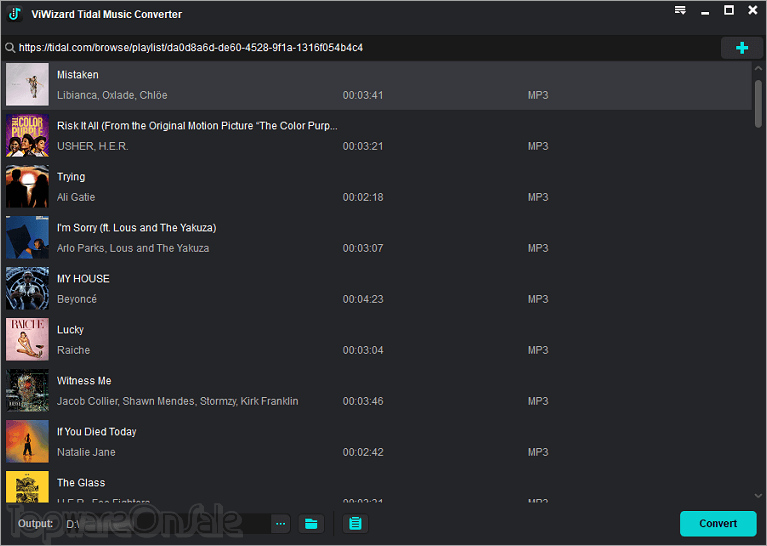Click the MP3 format label in I'm Sorry row
The width and height of the screenshot is (767, 546).
point(538,248)
